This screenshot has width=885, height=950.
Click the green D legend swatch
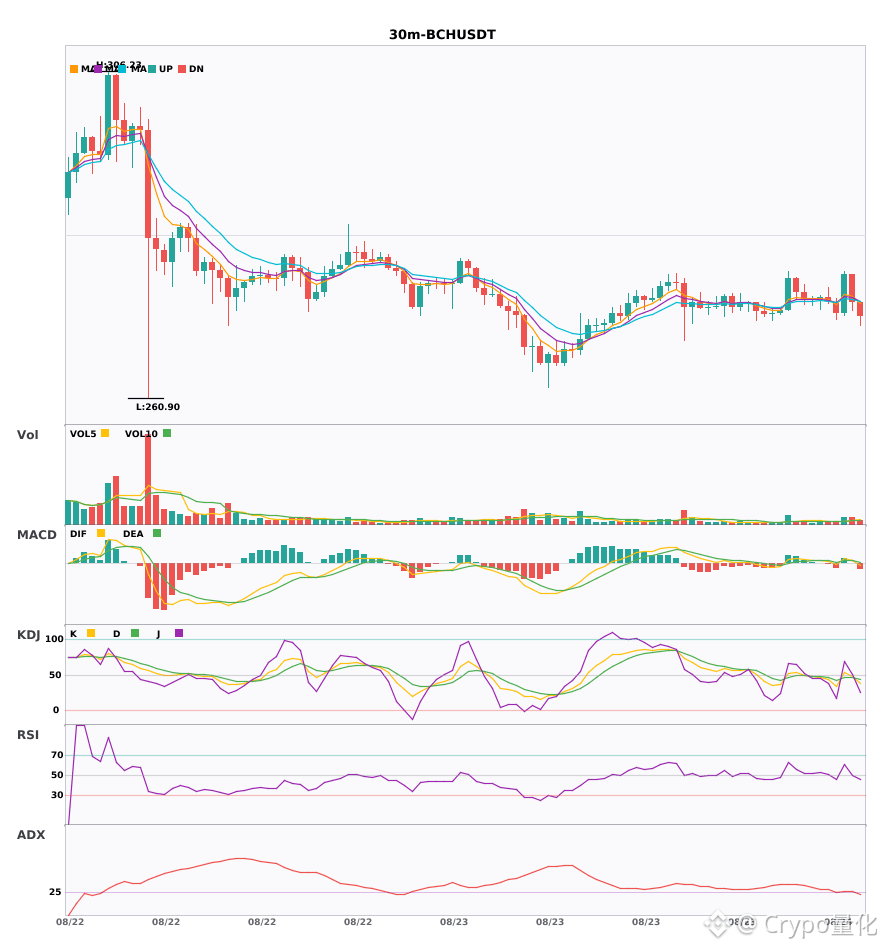click(135, 633)
